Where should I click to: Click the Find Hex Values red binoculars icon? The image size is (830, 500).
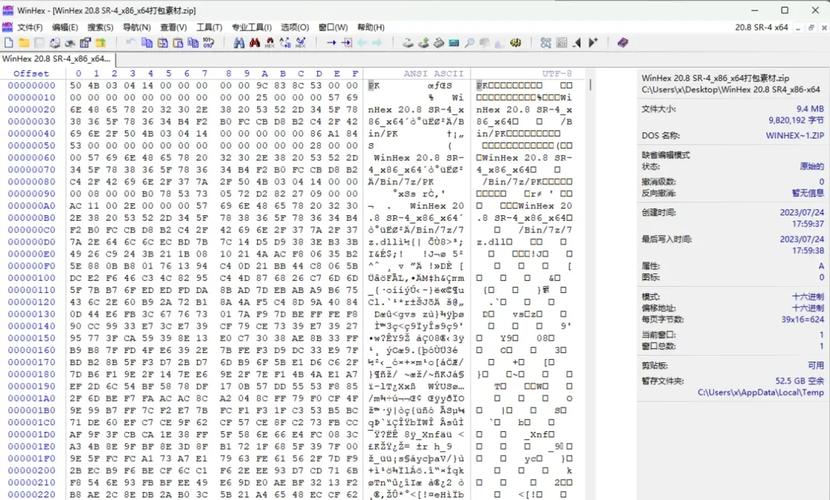point(254,43)
